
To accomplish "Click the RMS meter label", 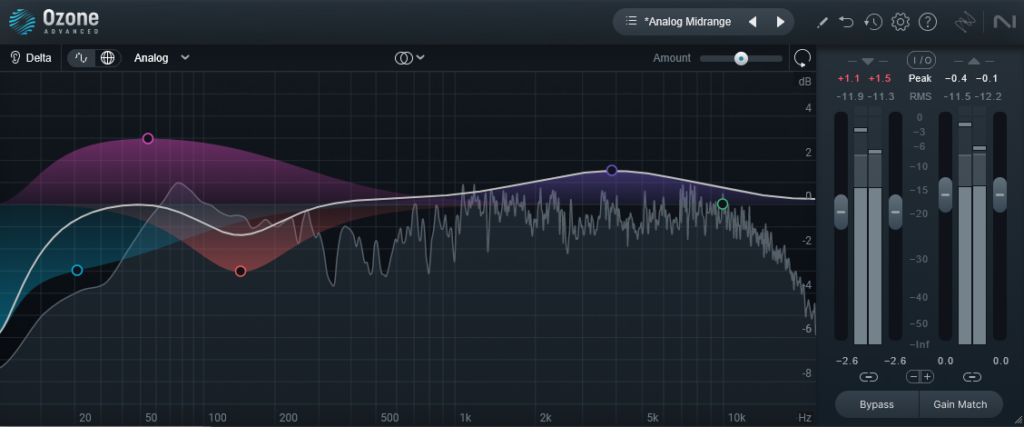I will [x=920, y=97].
